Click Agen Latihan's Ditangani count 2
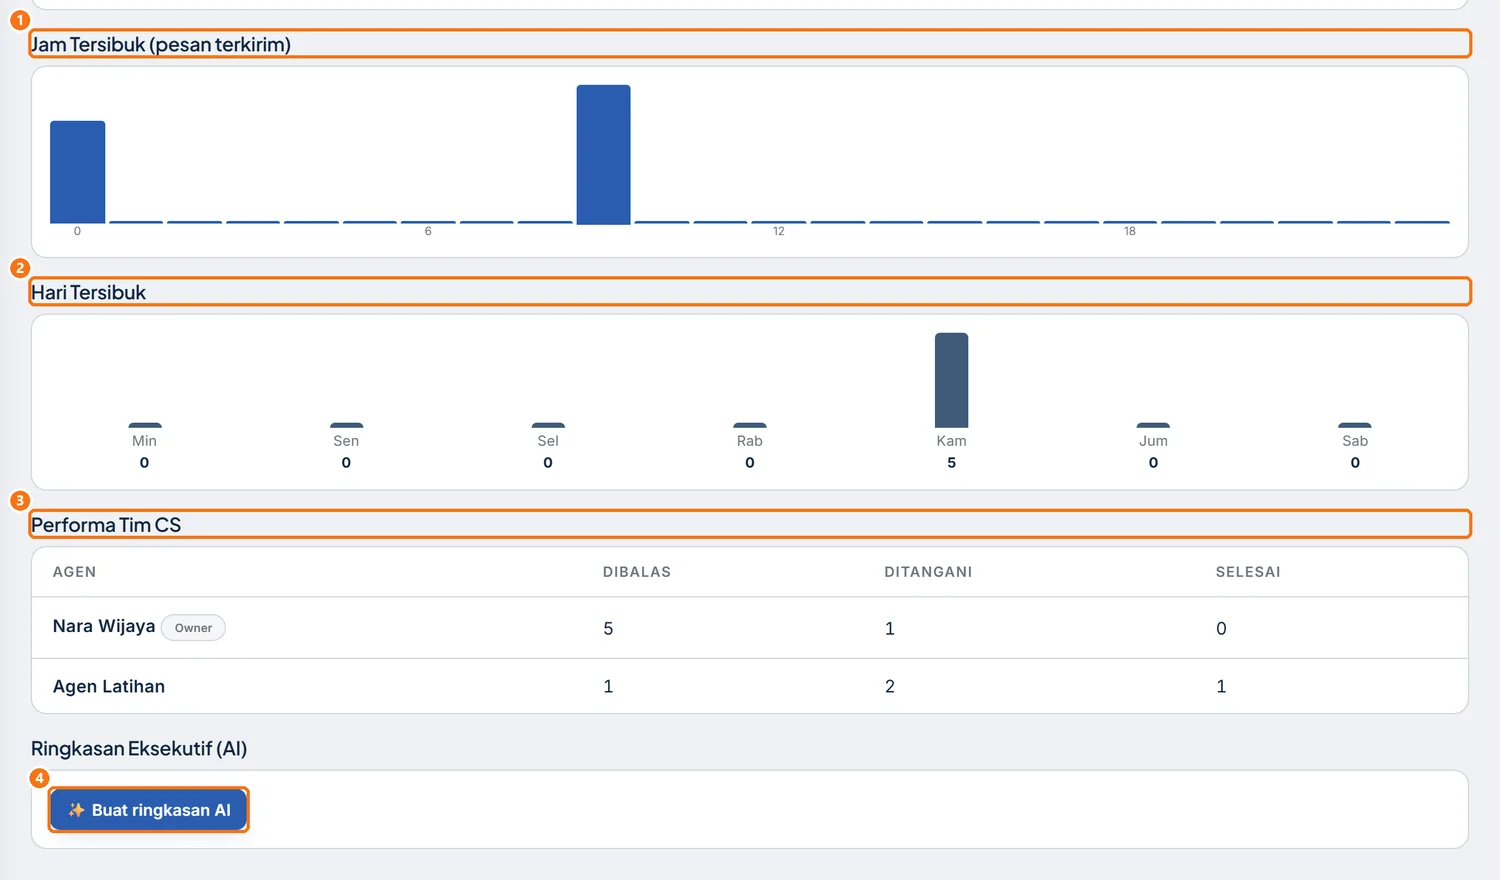The image size is (1500, 880). tap(890, 686)
